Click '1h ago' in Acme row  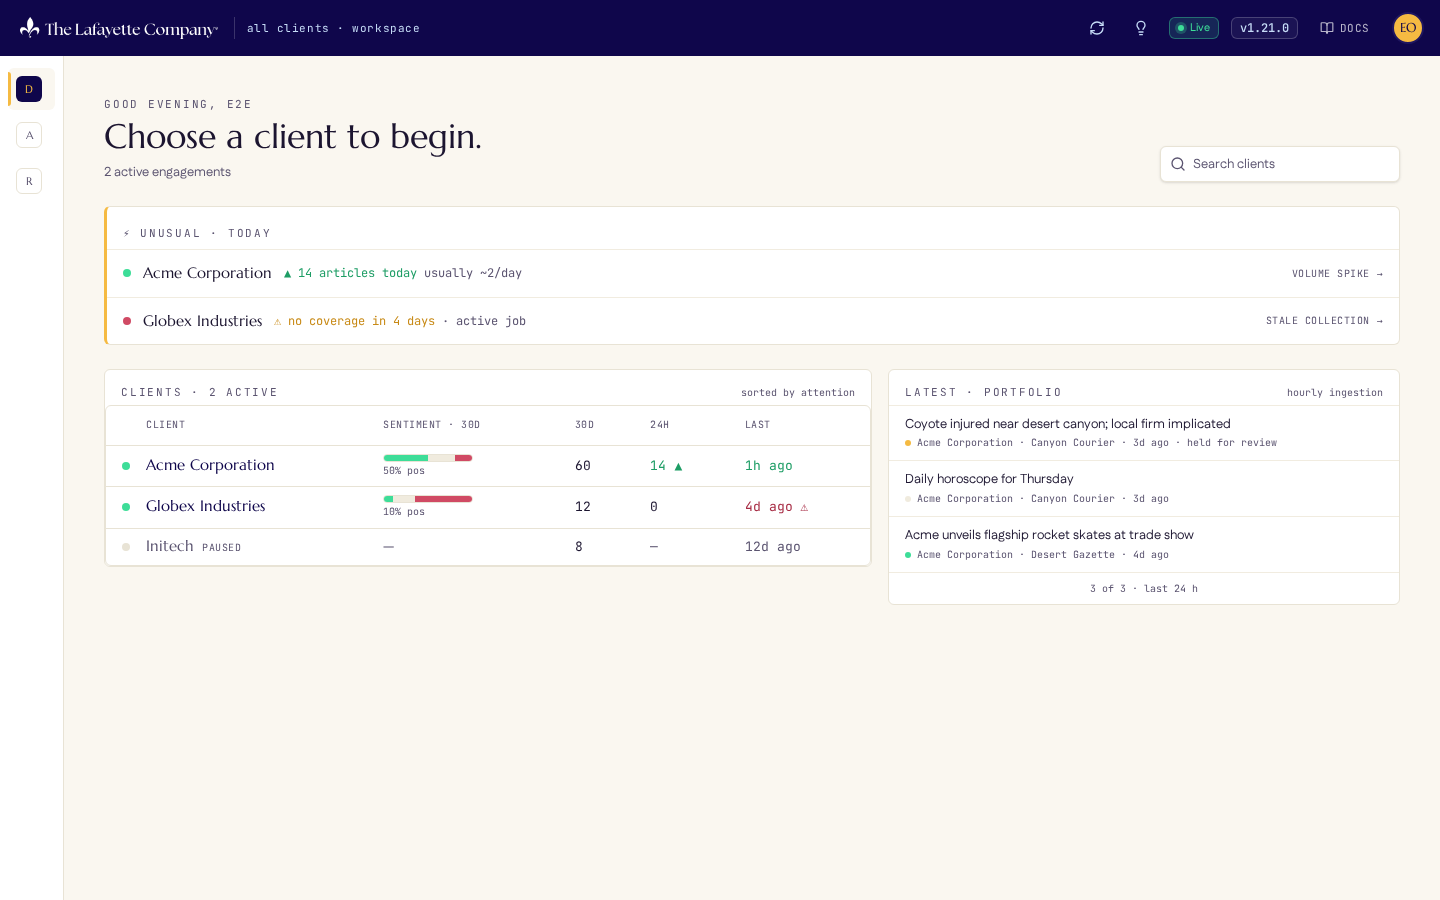pyautogui.click(x=769, y=466)
